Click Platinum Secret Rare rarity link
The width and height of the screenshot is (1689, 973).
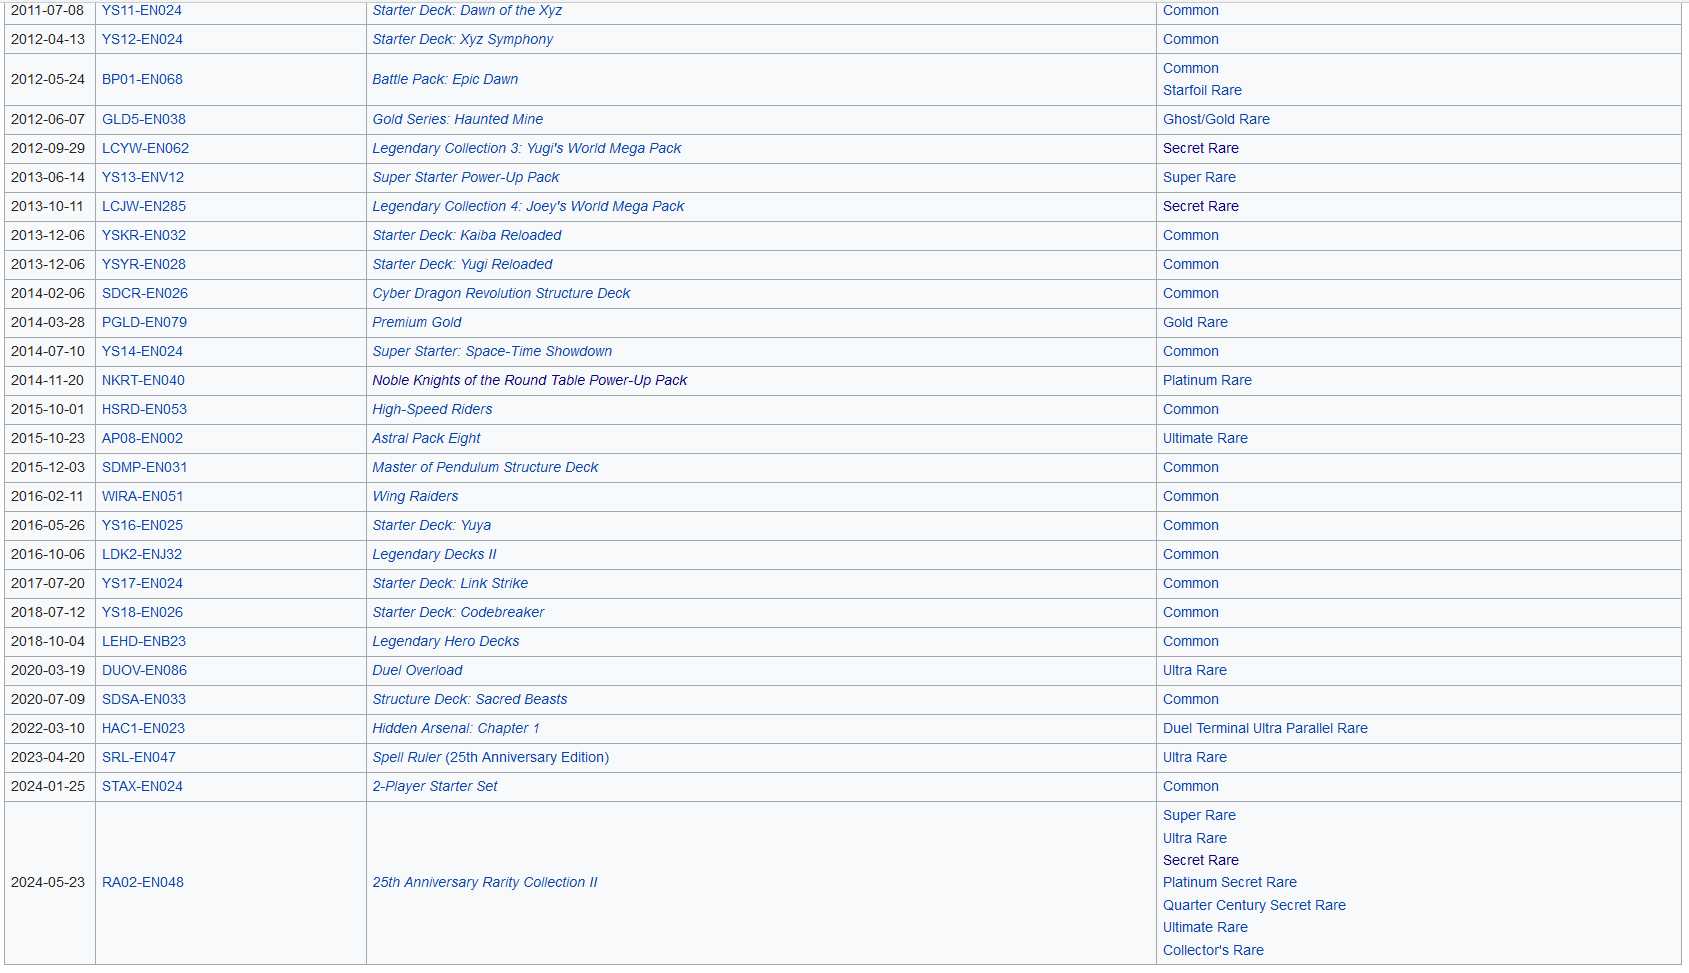point(1229,882)
